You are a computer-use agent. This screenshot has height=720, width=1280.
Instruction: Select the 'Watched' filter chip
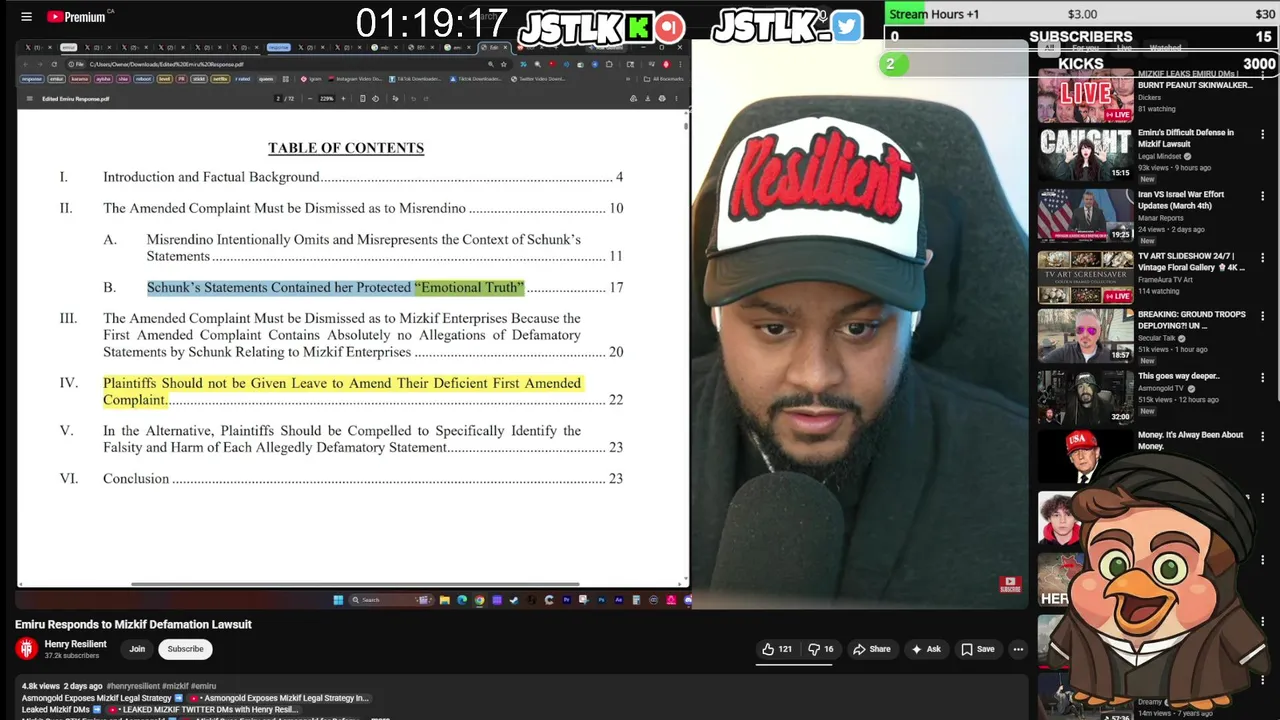click(1165, 48)
